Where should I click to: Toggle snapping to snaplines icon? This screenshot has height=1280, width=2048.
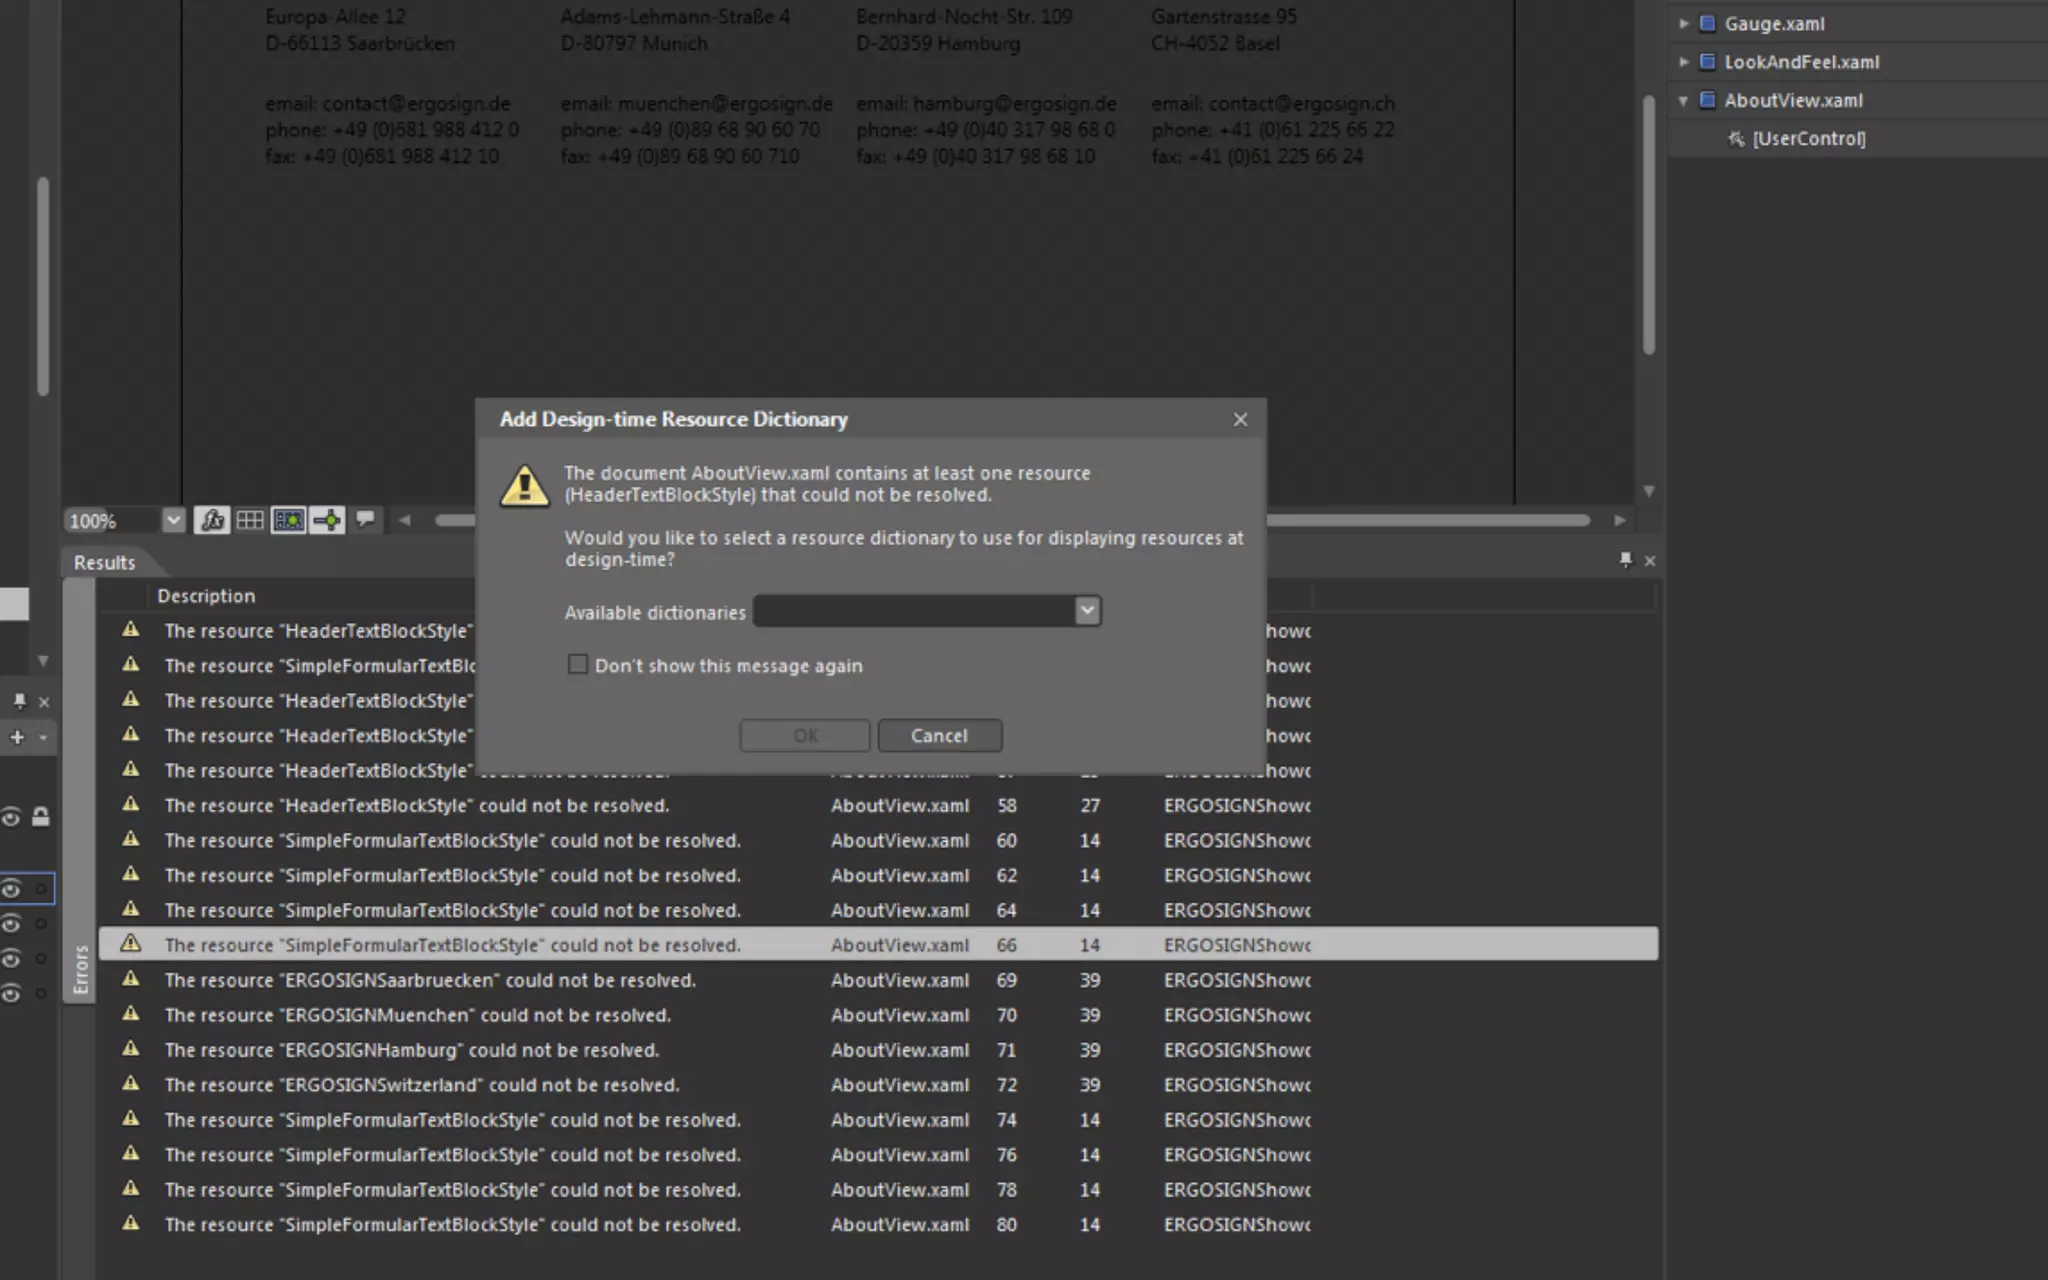click(x=328, y=520)
